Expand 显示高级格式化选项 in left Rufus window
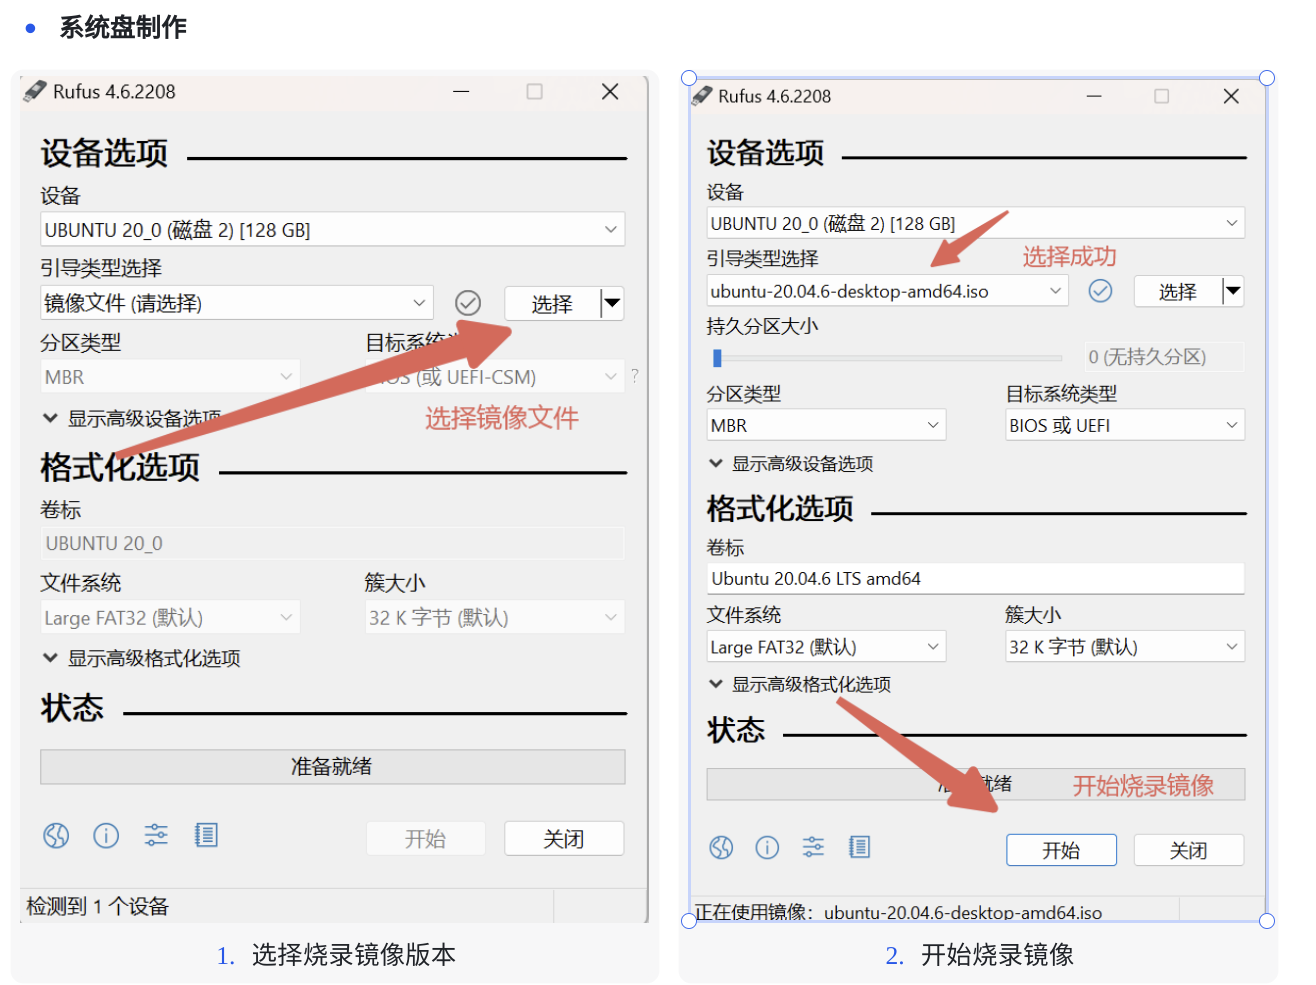This screenshot has width=1316, height=985. [x=141, y=658]
